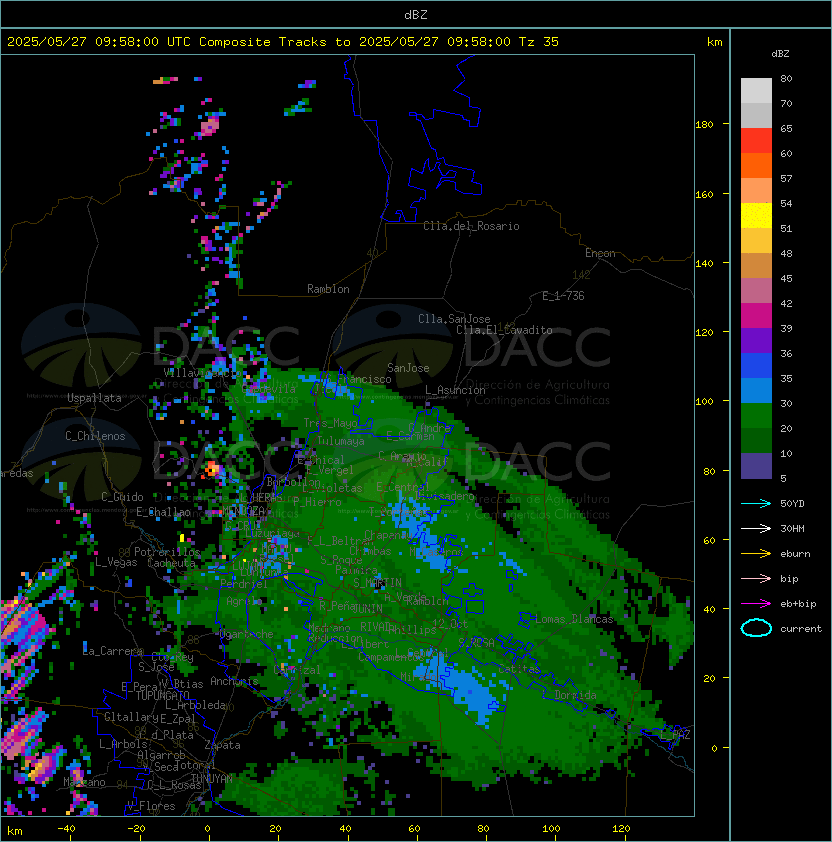The image size is (832, 842).
Task: Click the 'Uspallata' place label
Action: point(94,398)
